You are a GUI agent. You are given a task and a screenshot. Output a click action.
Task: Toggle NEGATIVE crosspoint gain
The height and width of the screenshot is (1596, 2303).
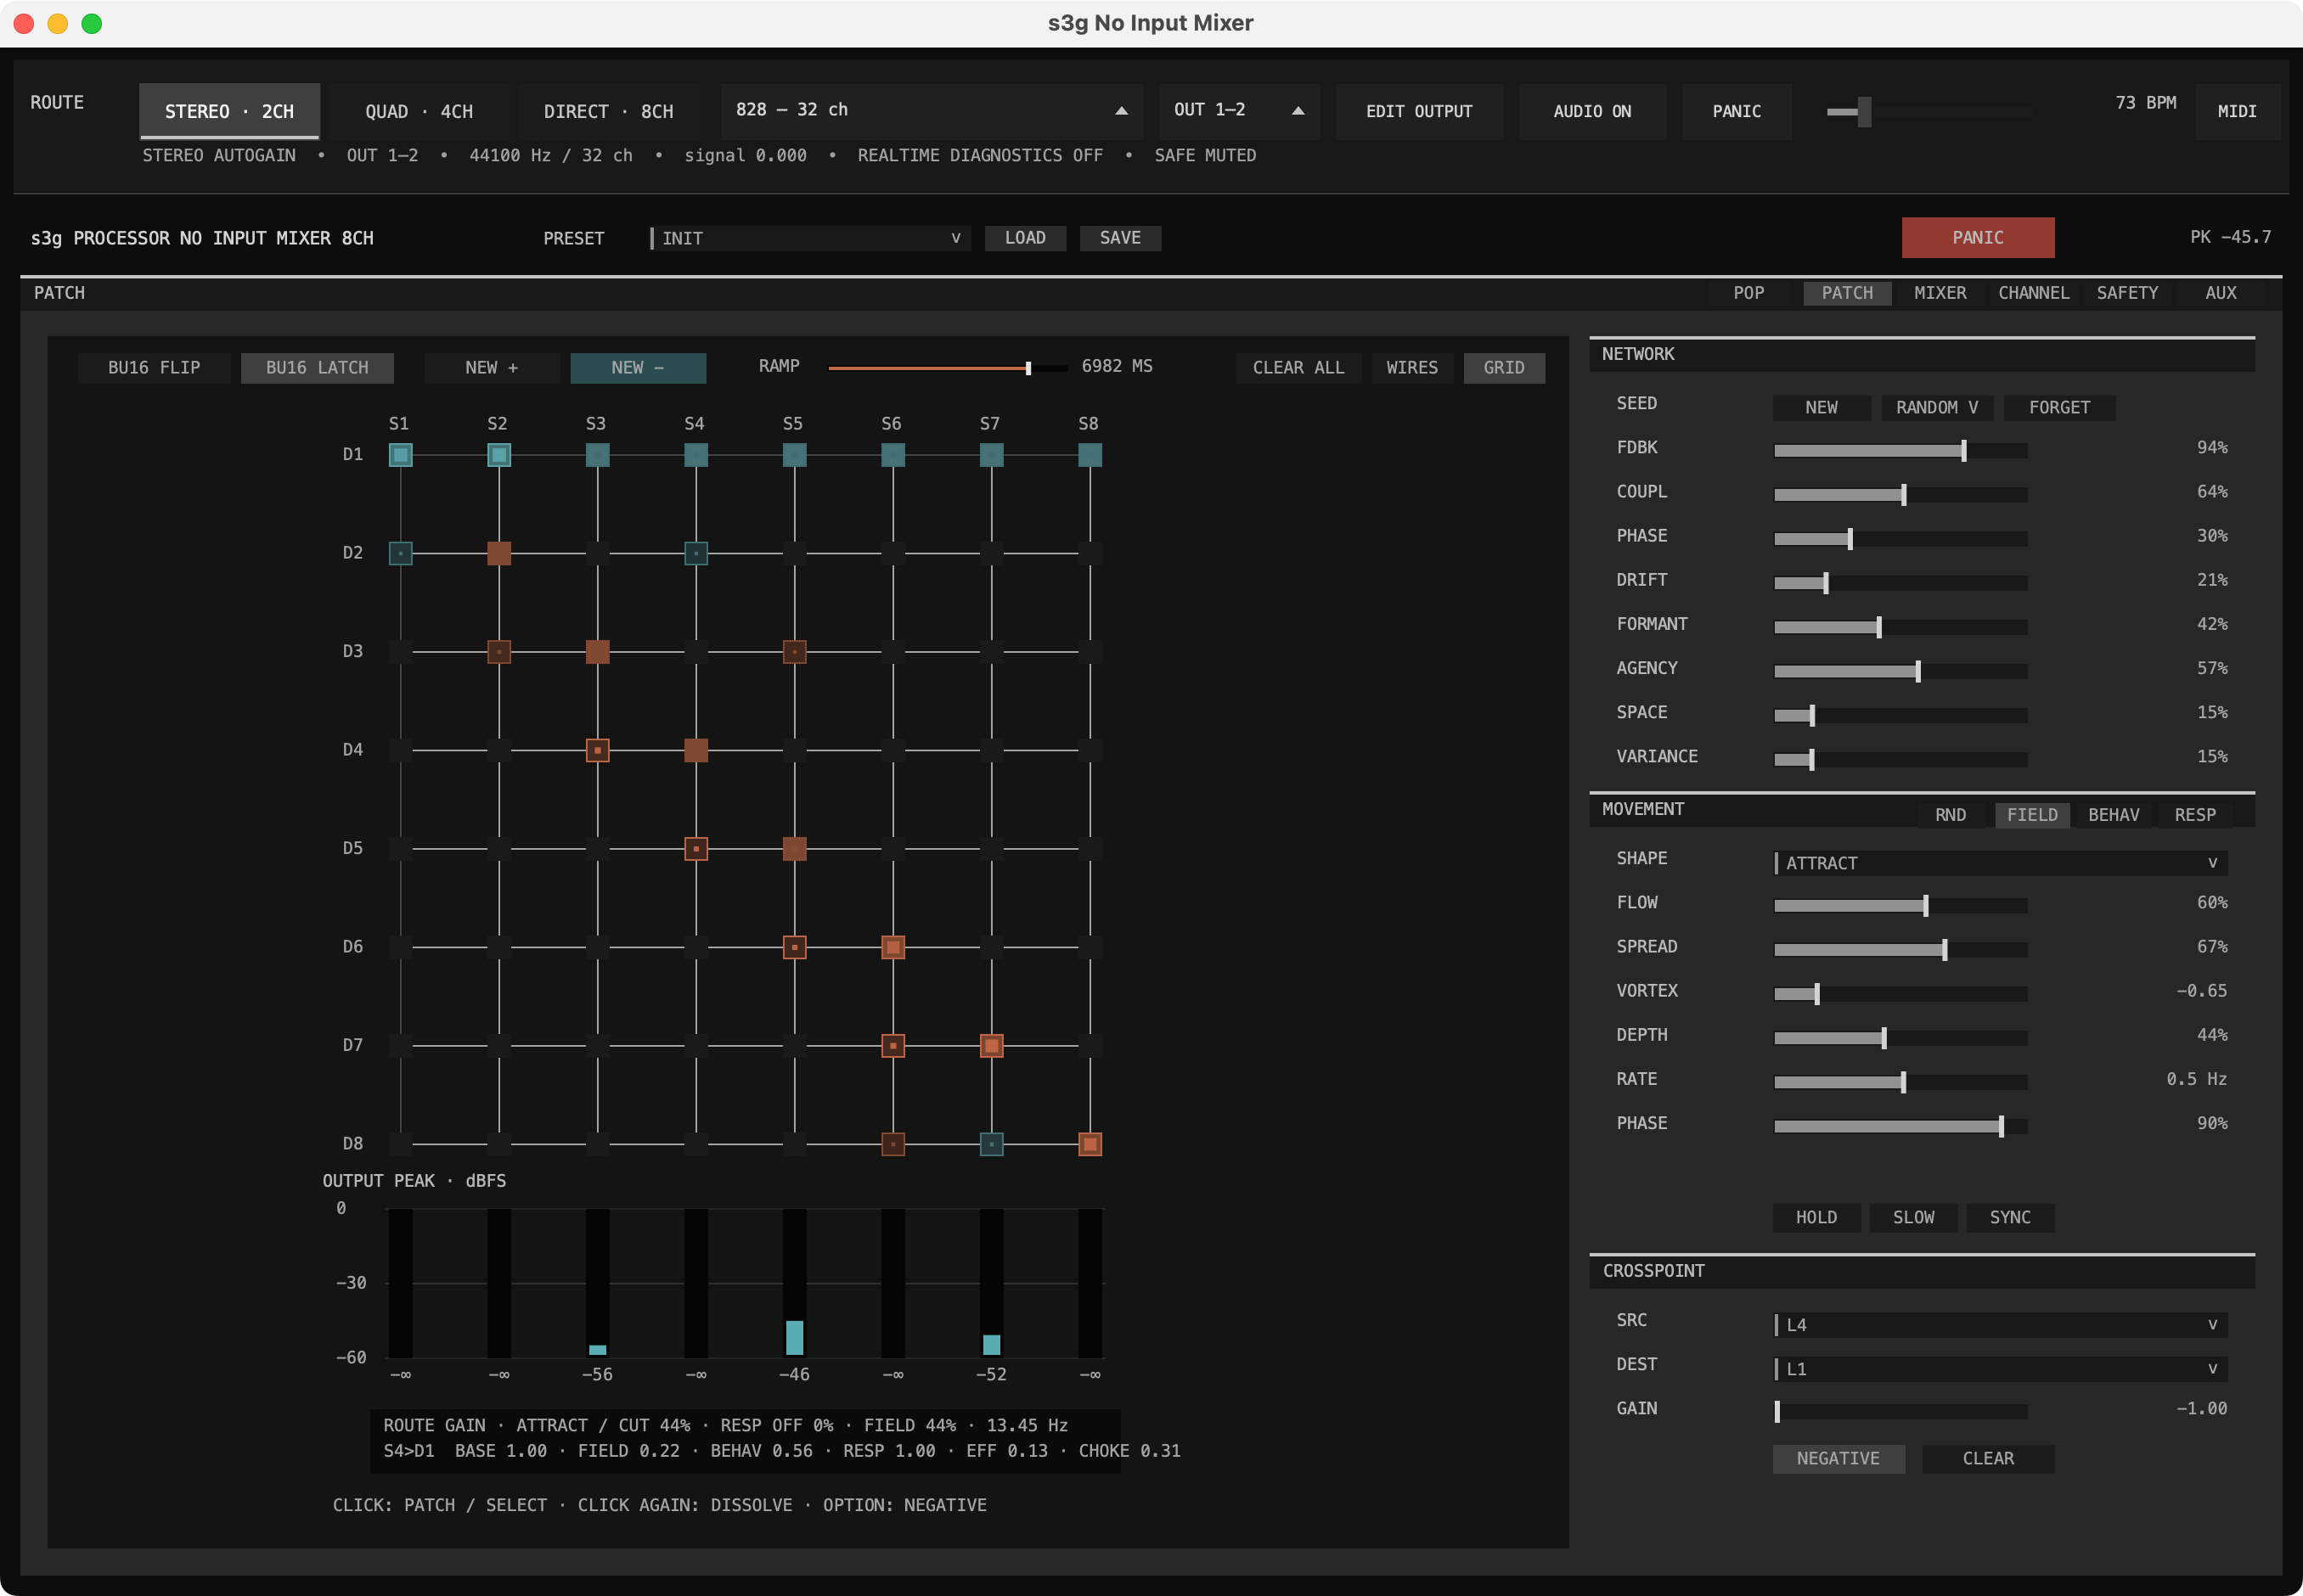[1838, 1459]
